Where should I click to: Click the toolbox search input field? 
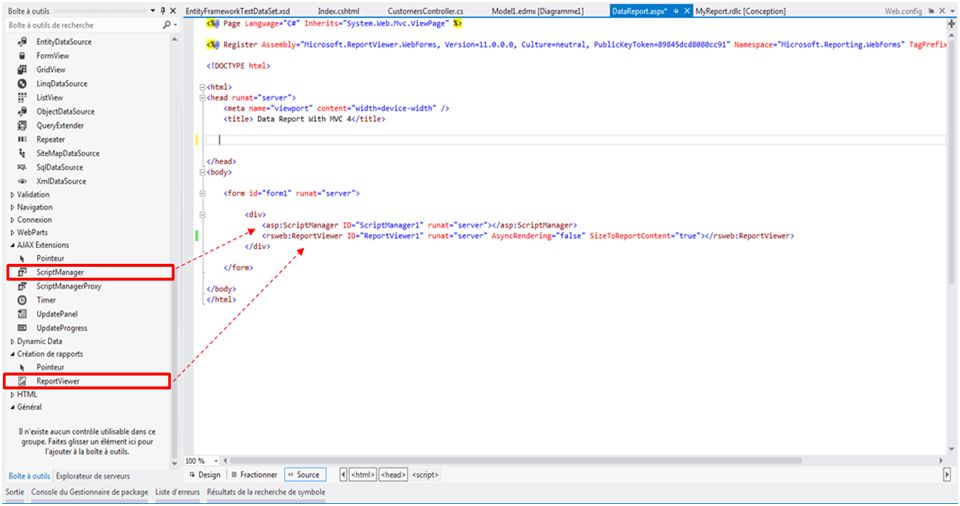80,24
